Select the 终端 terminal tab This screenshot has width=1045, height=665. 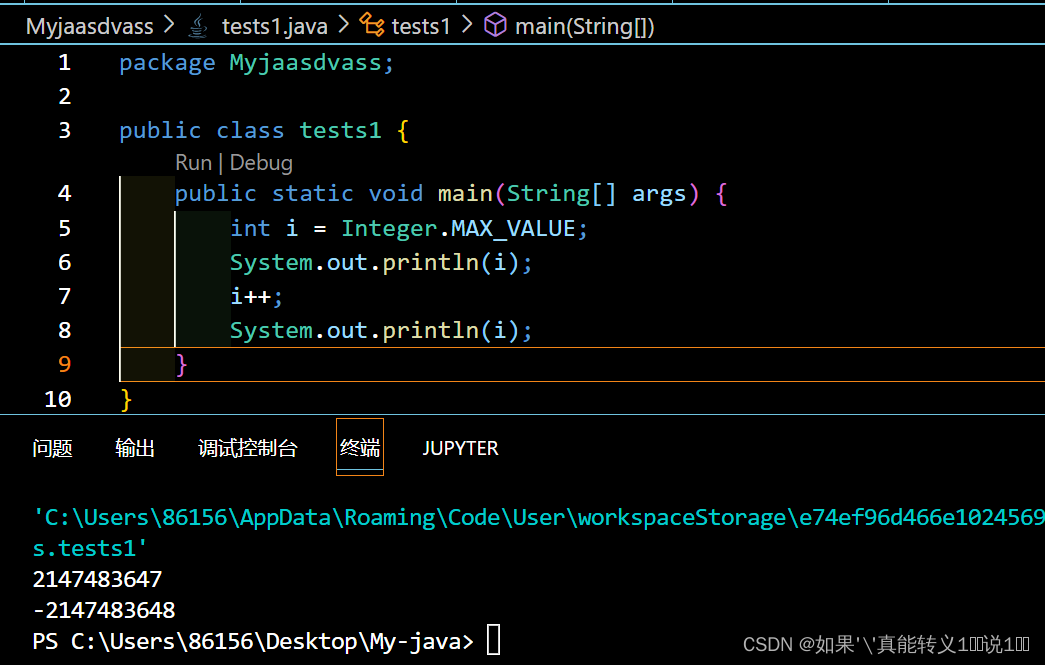(360, 447)
